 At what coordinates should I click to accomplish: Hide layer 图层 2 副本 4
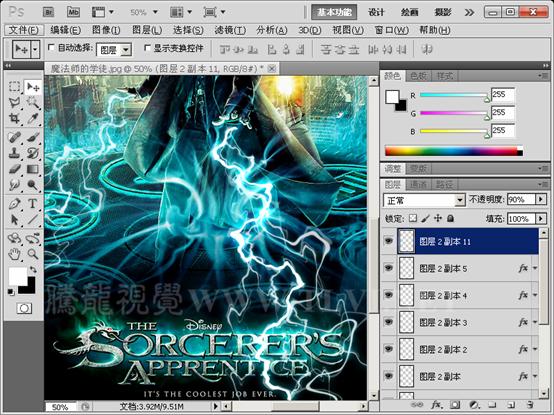pyautogui.click(x=389, y=295)
